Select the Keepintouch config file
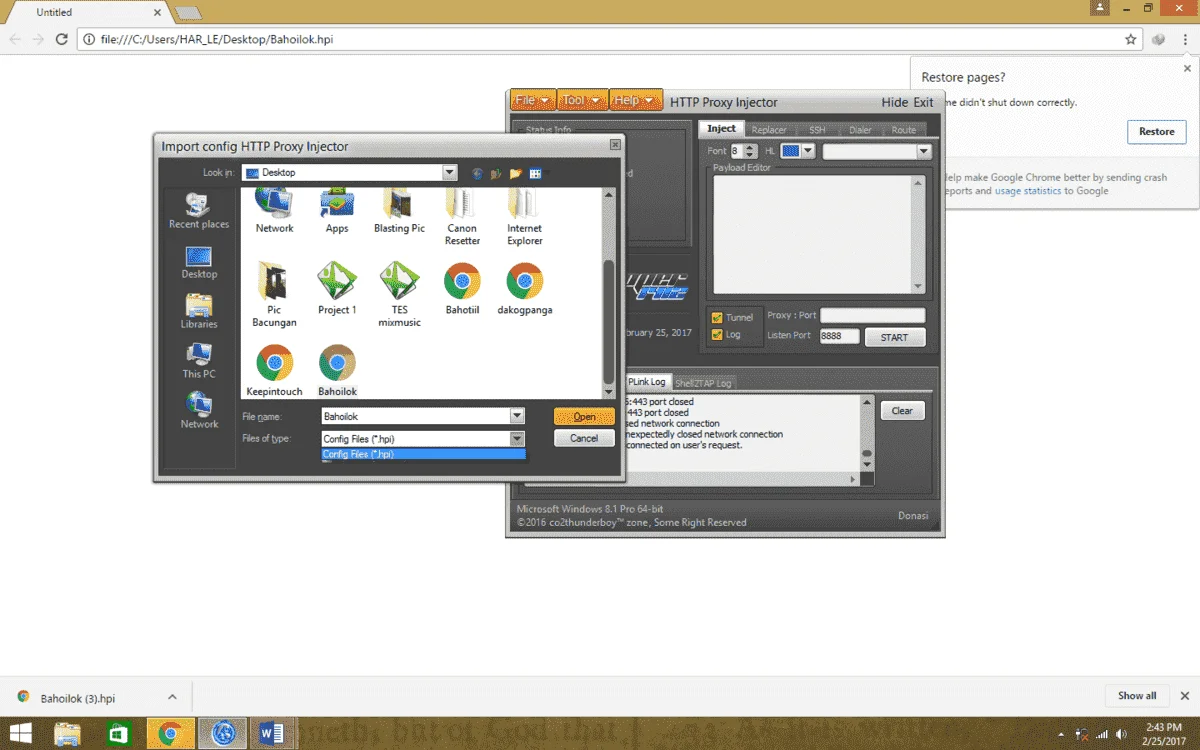 point(274,370)
